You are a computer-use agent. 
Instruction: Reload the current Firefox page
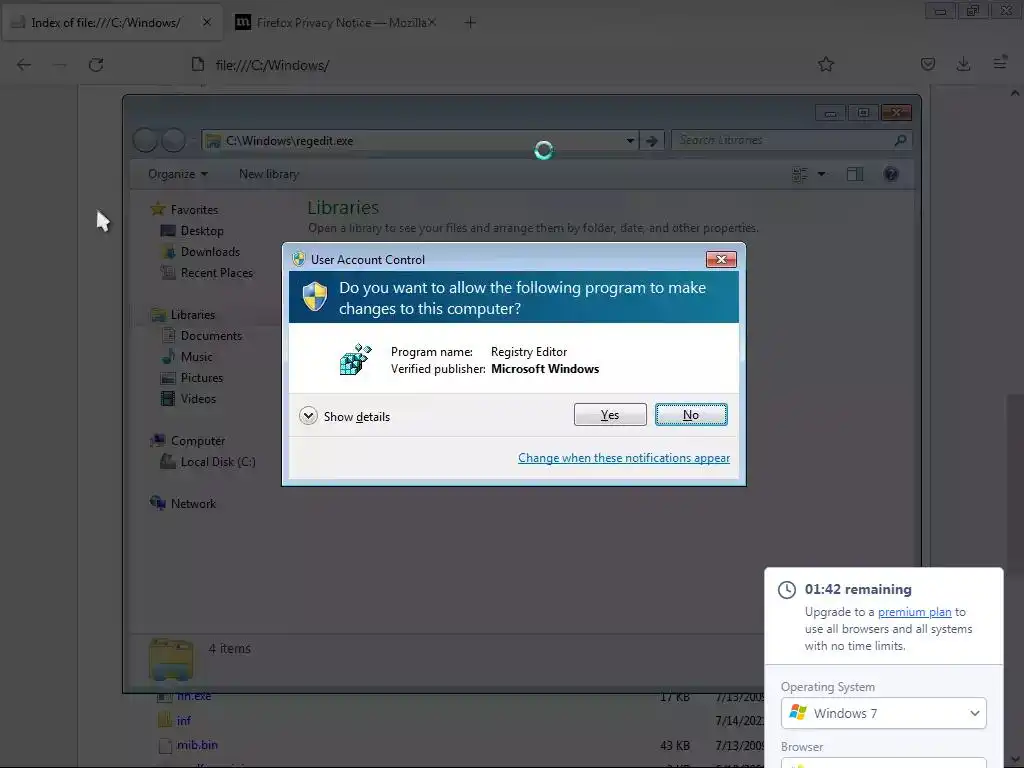[96, 65]
